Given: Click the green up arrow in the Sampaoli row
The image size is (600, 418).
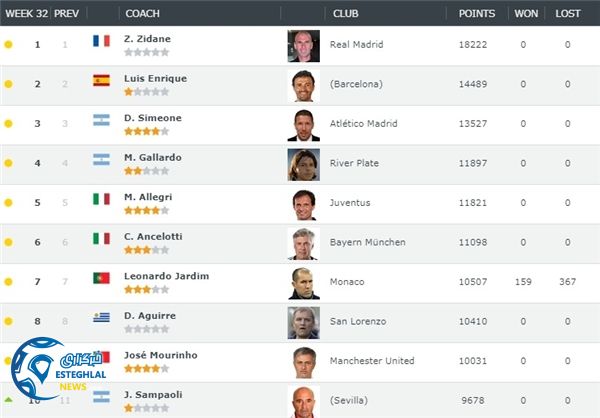Looking at the screenshot, I should (9, 400).
